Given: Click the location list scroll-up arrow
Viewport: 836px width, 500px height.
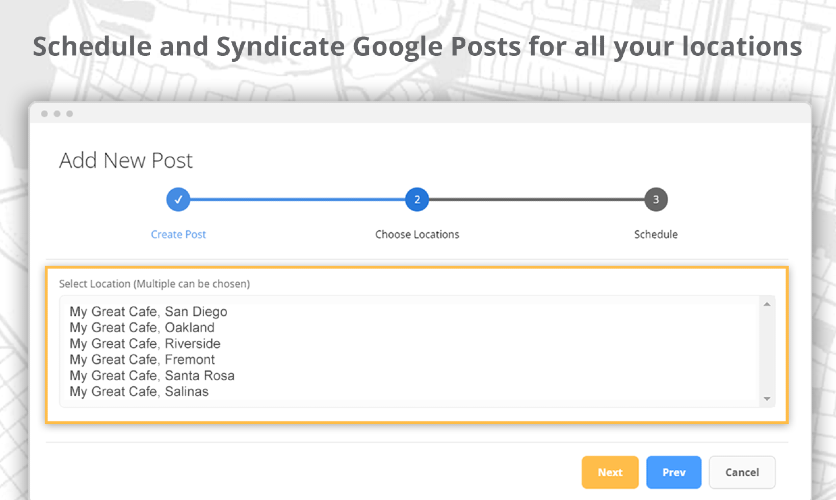Looking at the screenshot, I should (x=767, y=304).
